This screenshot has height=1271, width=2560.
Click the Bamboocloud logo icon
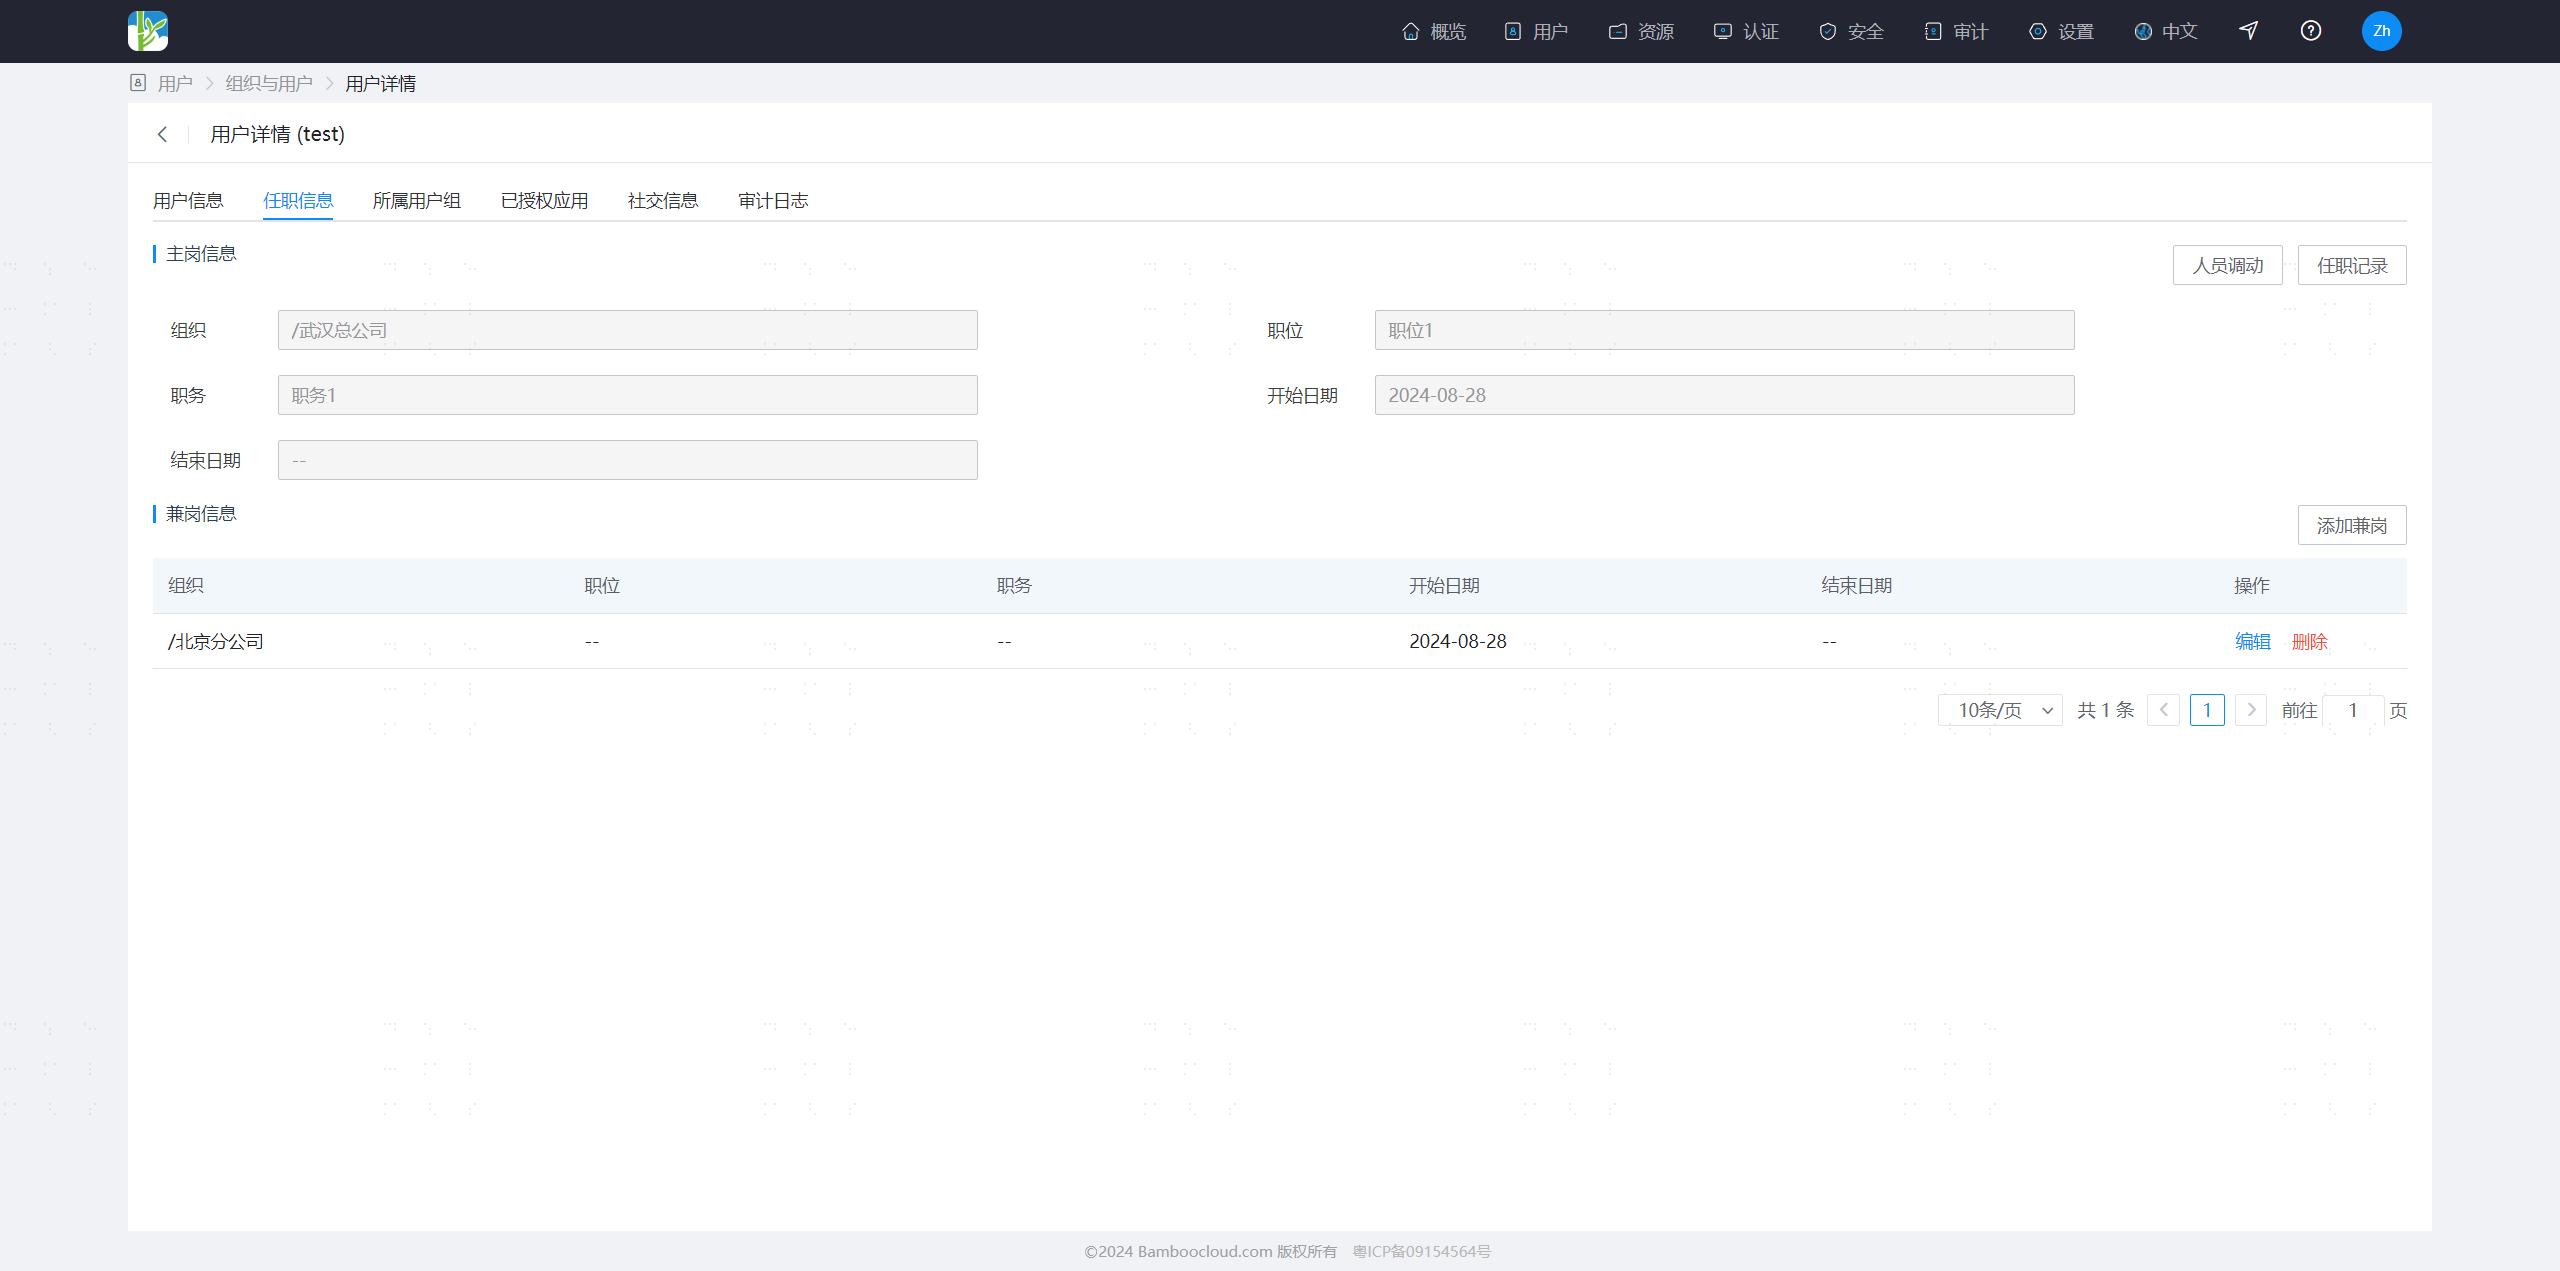point(148,31)
